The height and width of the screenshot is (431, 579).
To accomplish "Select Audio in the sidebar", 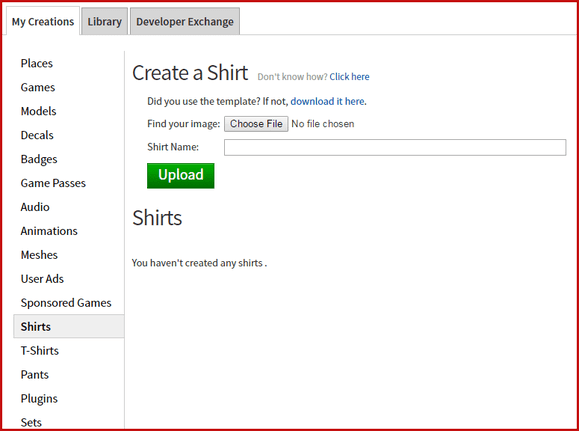I will [35, 207].
